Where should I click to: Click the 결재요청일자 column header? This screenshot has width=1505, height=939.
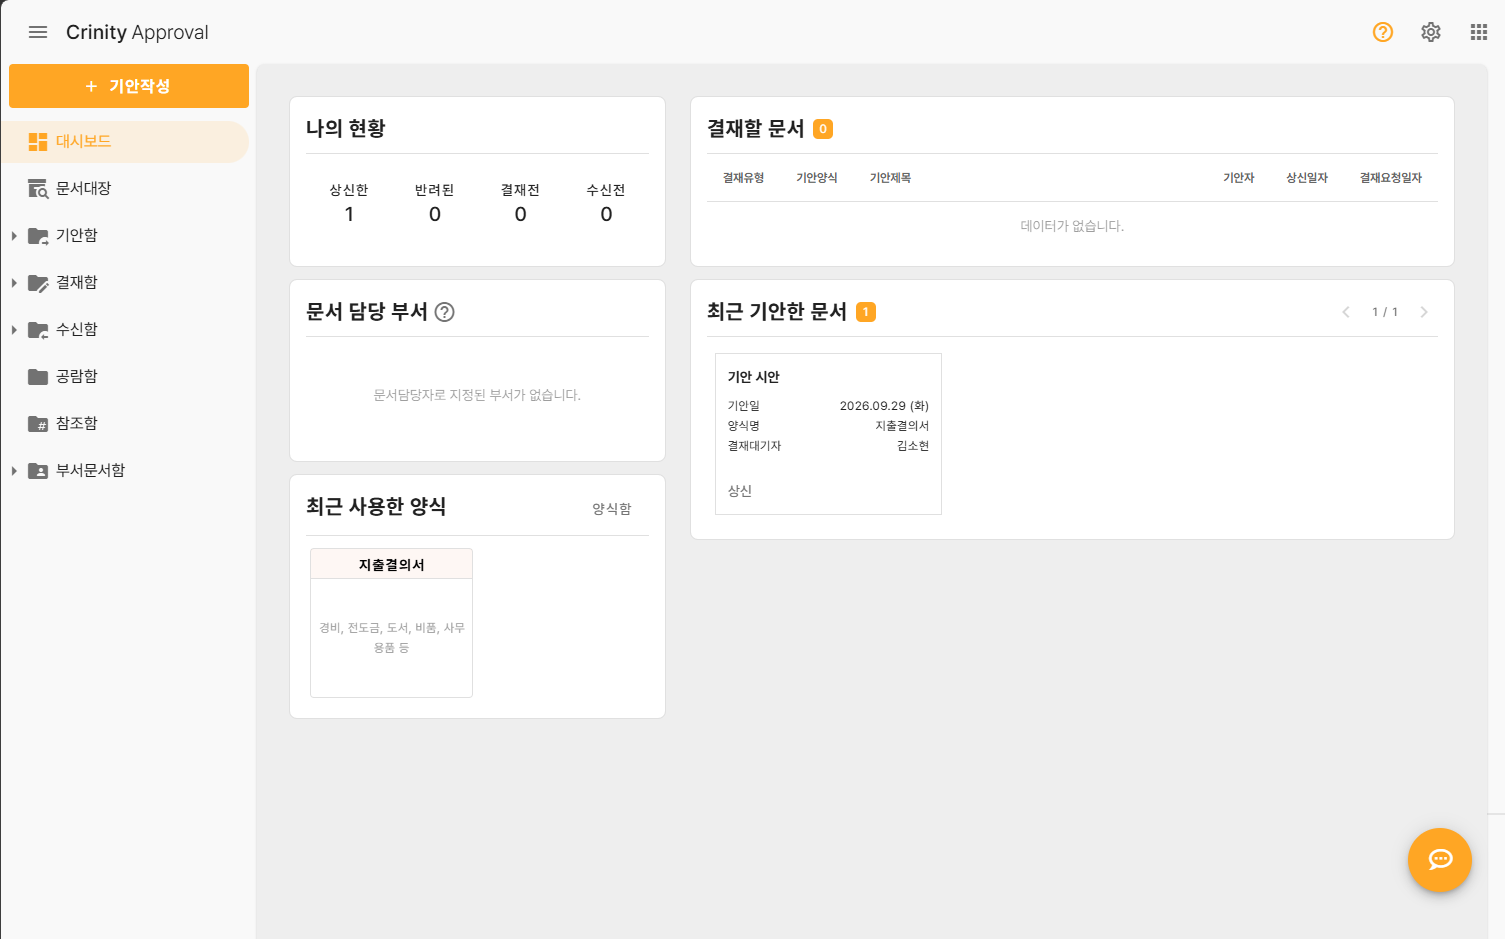click(1391, 178)
